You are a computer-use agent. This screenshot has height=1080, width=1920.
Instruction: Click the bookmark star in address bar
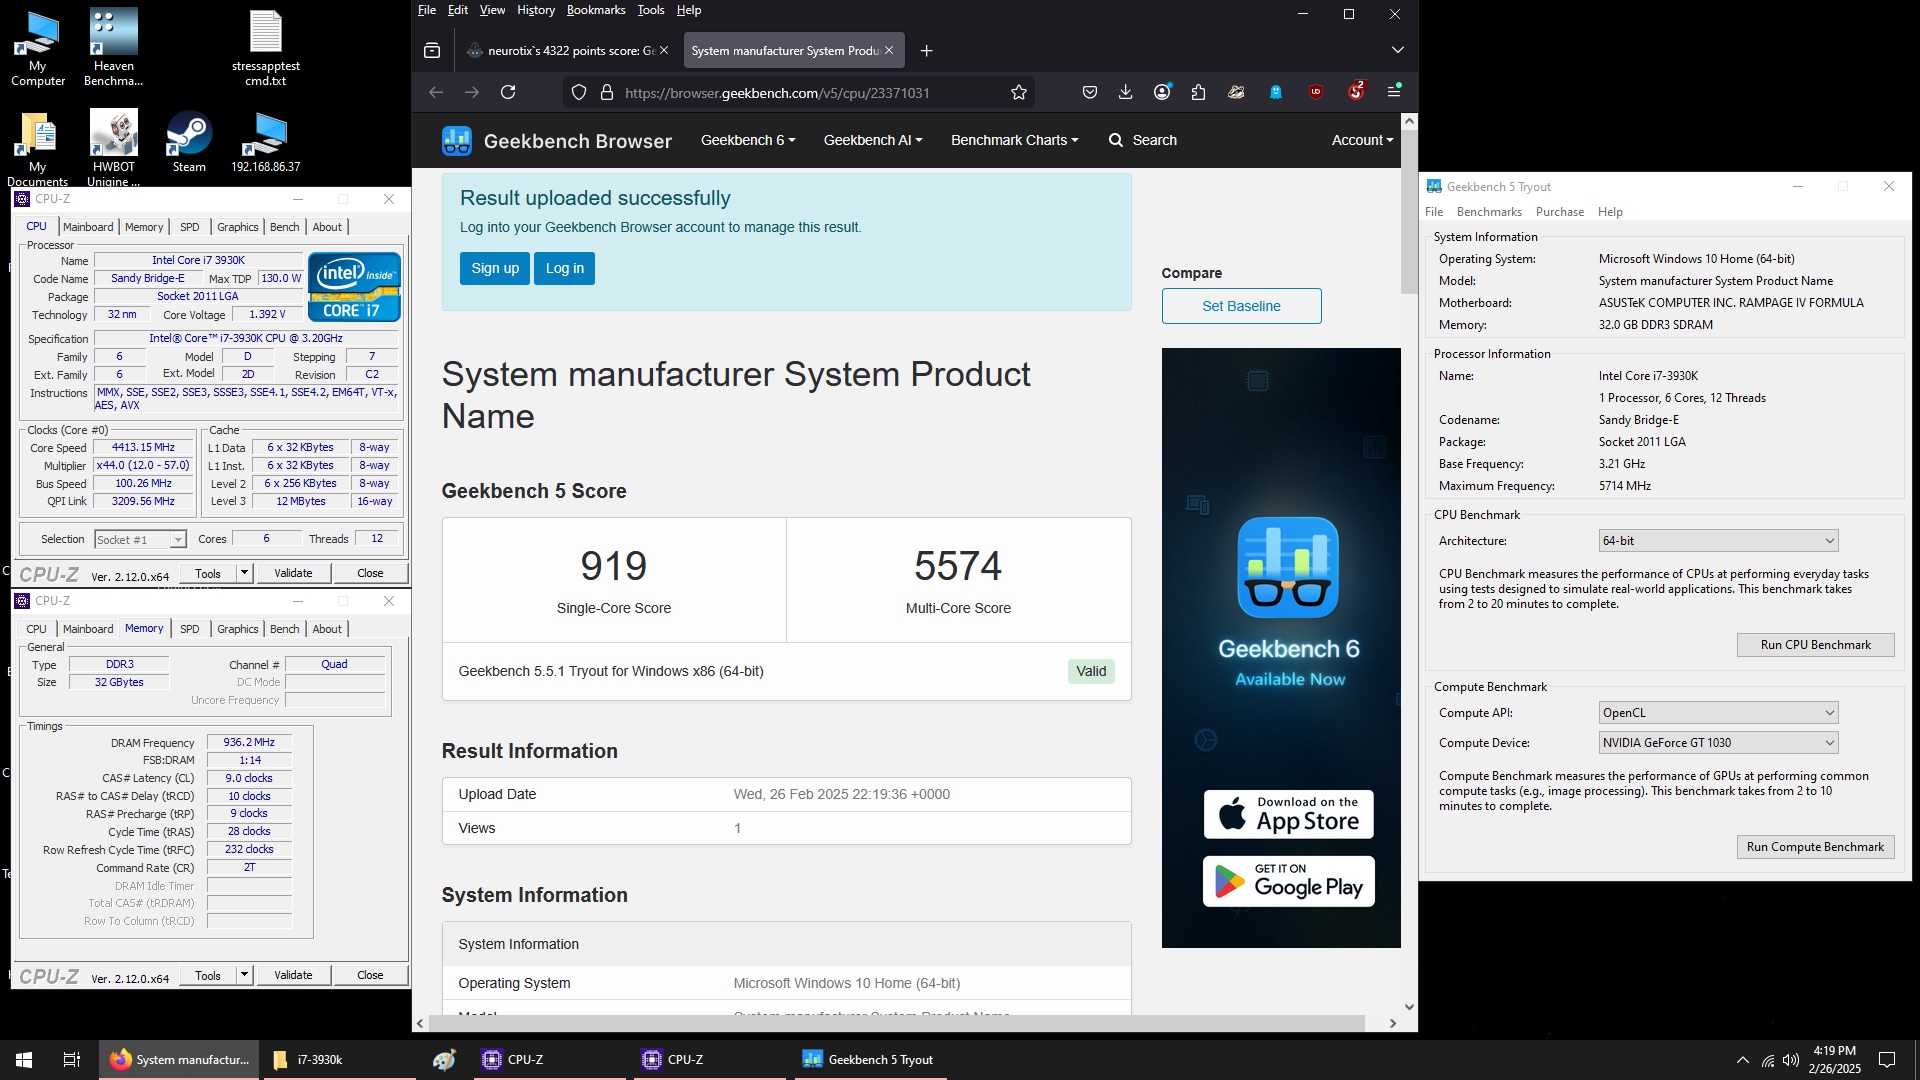tap(1019, 92)
